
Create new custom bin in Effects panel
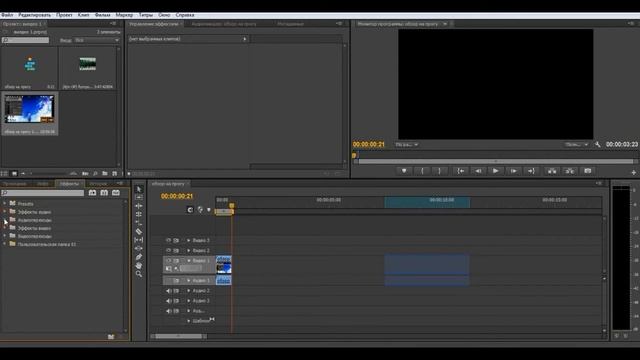111,337
